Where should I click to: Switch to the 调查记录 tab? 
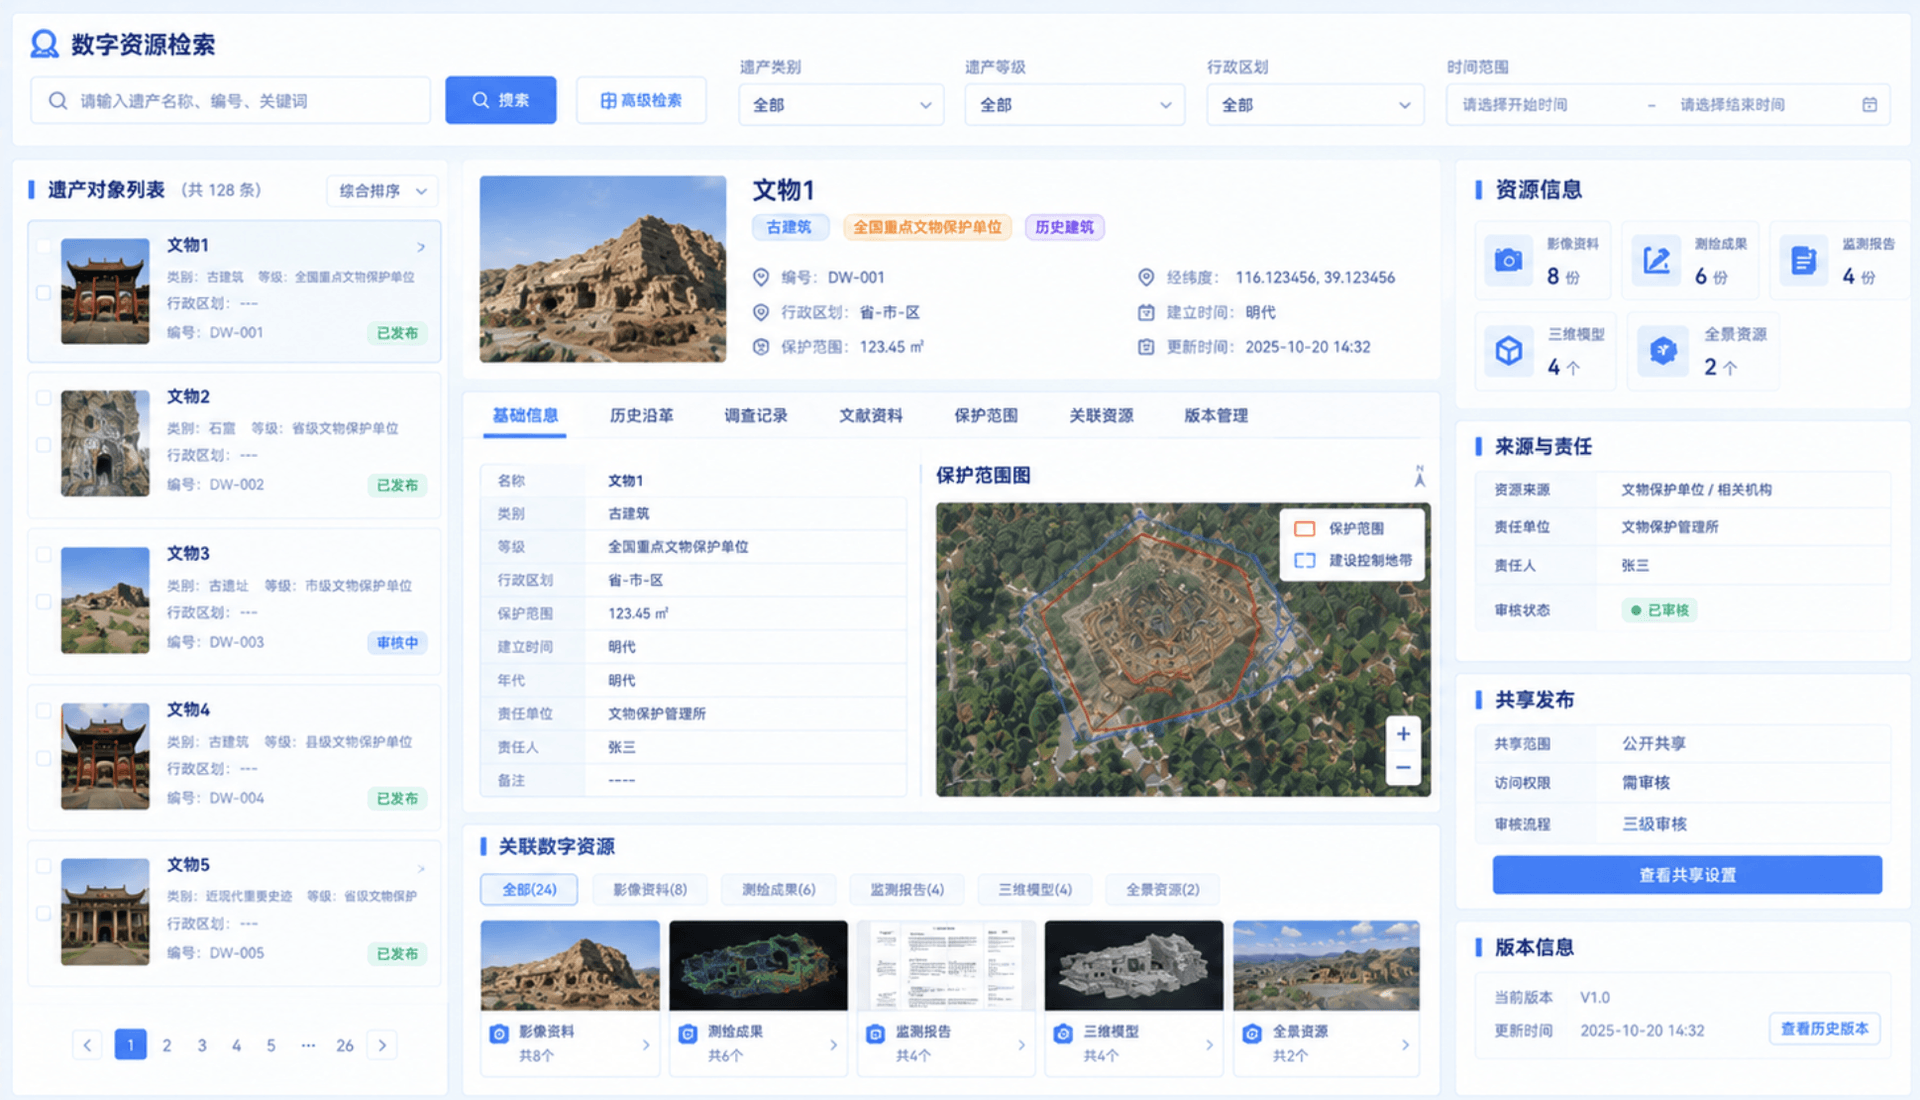(x=756, y=416)
